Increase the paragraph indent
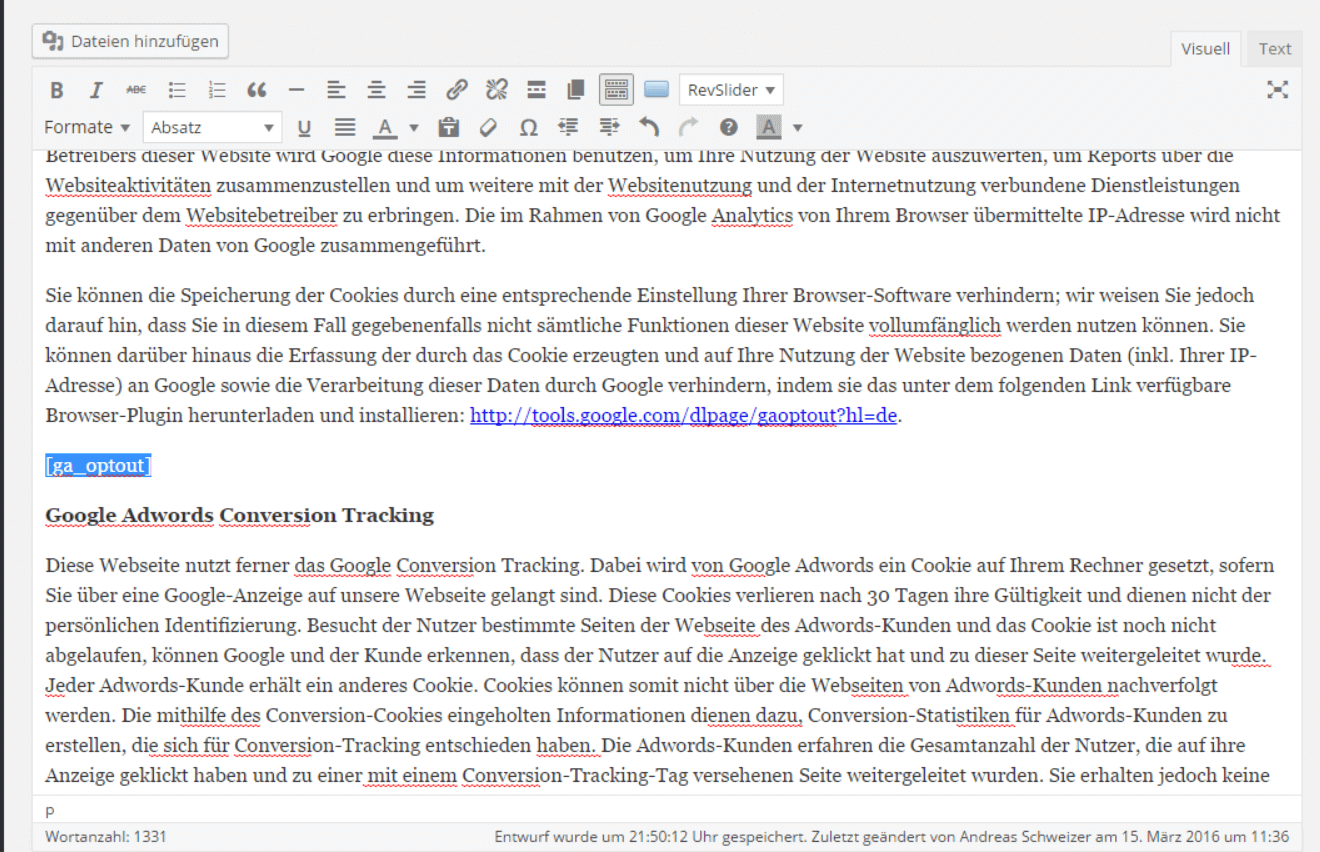The height and width of the screenshot is (852, 1320). tap(609, 127)
